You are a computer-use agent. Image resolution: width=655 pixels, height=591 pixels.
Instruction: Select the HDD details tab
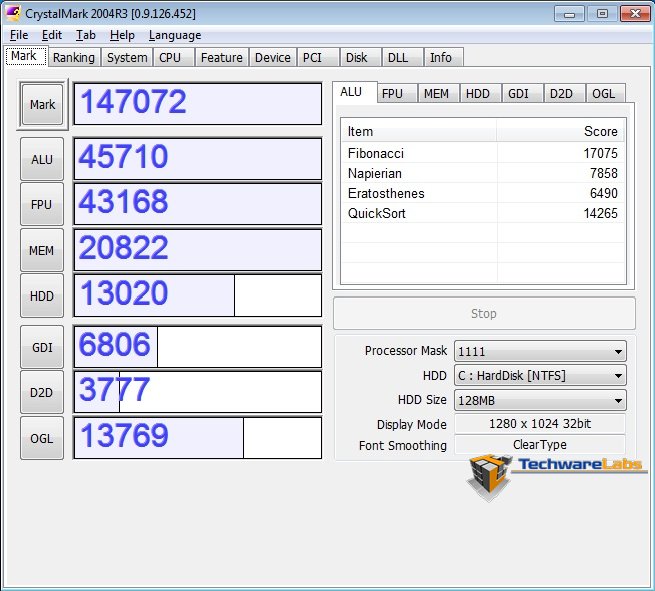481,93
